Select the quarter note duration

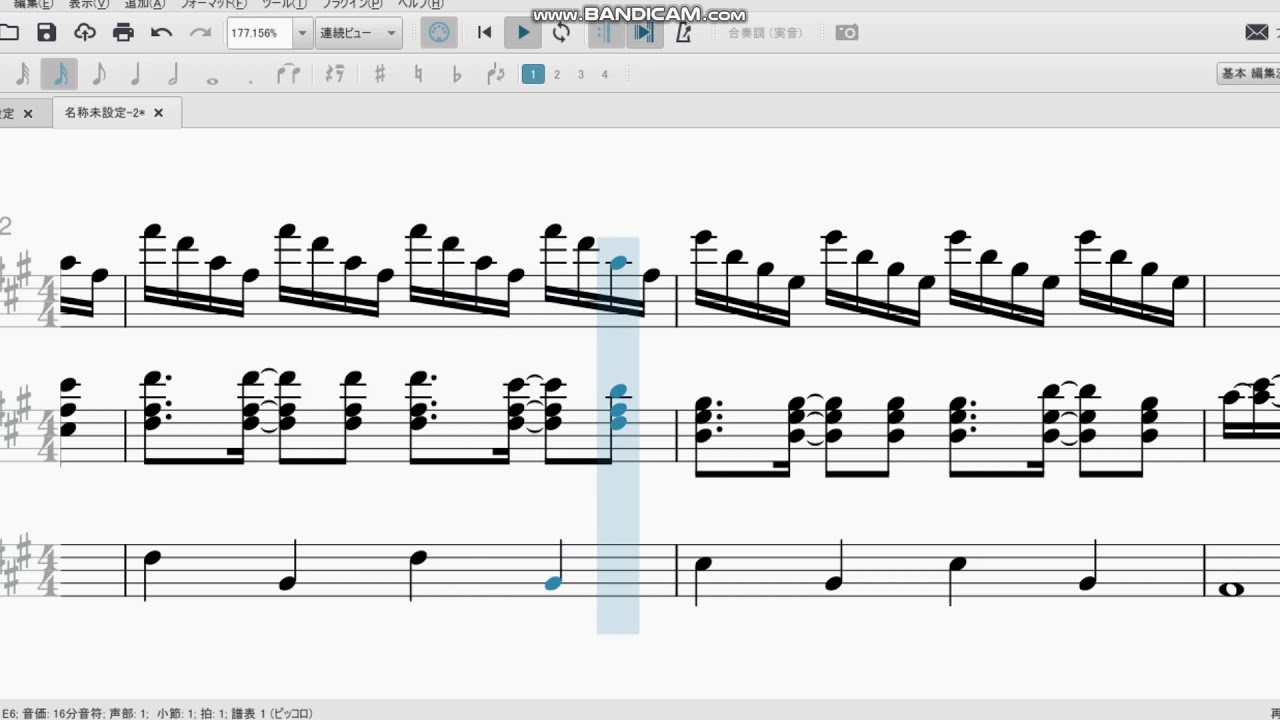click(x=136, y=74)
